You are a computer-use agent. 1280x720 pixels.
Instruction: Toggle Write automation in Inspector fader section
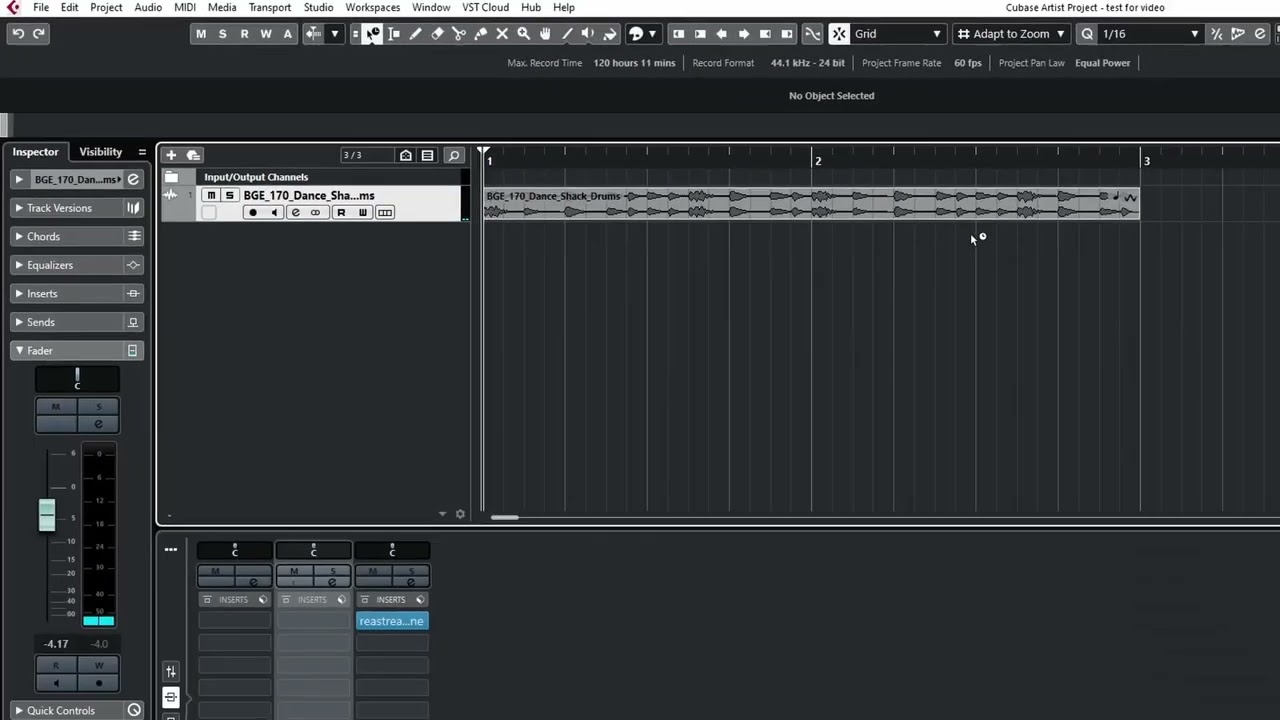click(x=98, y=666)
